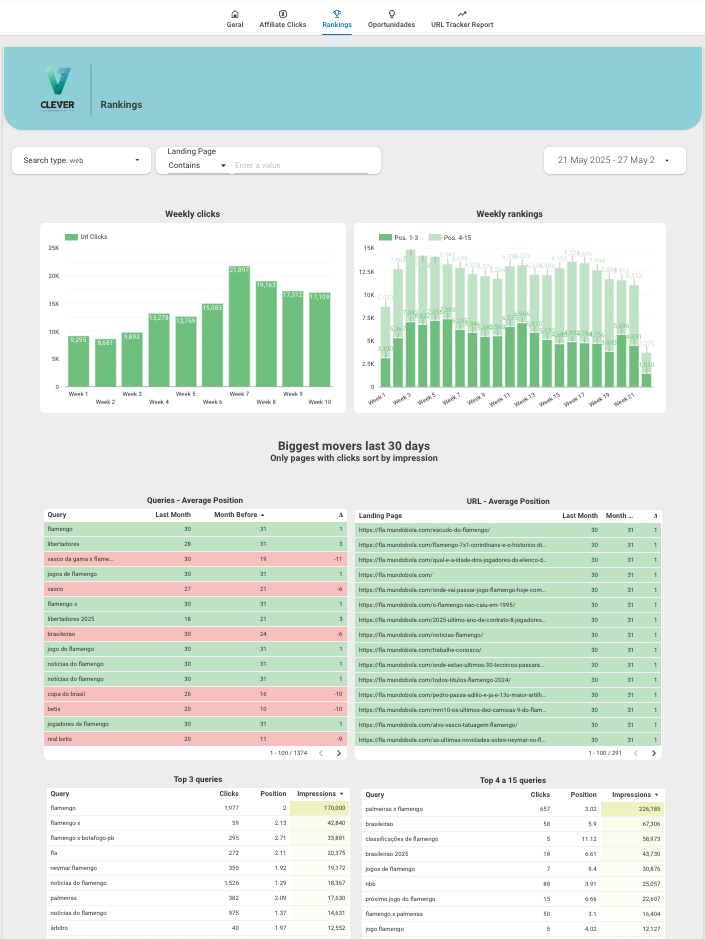Go to previous page of URL table
Screen dimensions: 705x939
pyautogui.click(x=633, y=753)
